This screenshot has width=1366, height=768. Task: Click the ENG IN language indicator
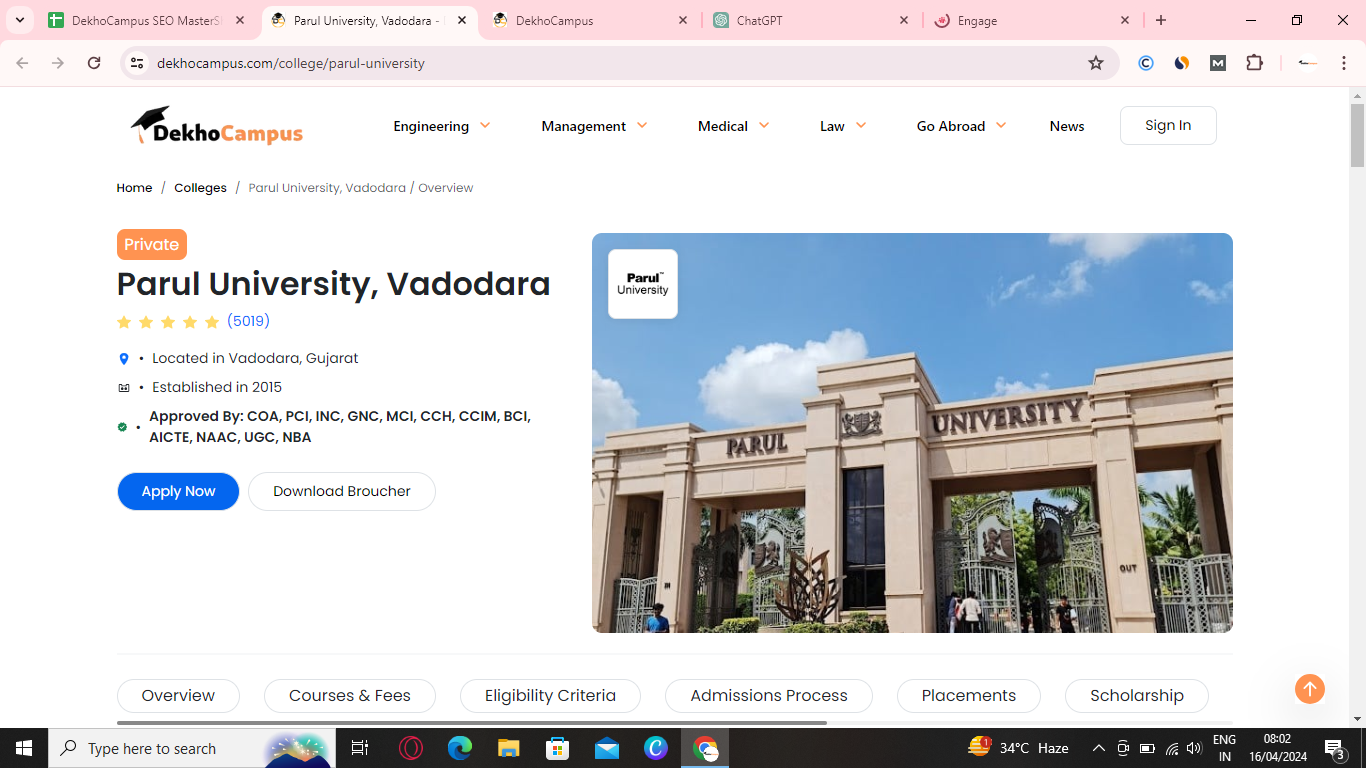pos(1225,748)
